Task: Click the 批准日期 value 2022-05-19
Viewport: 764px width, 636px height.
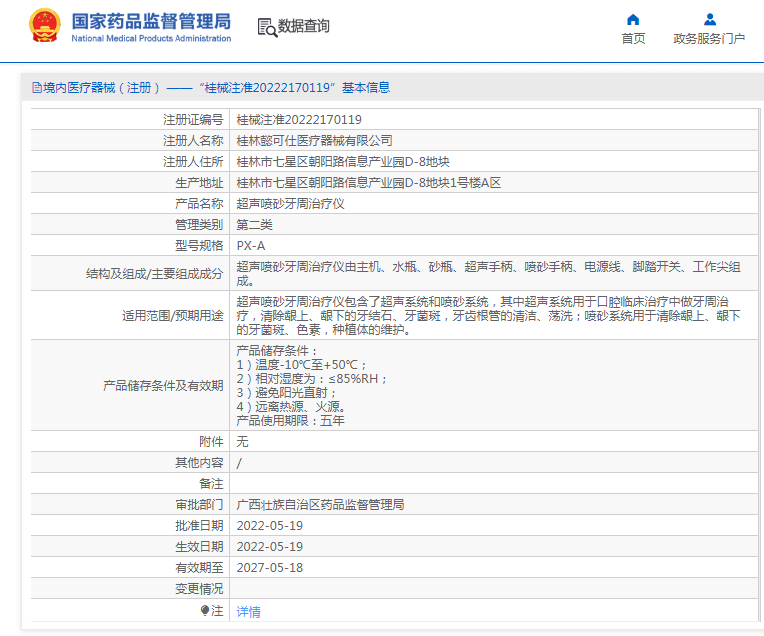Action: coord(269,526)
